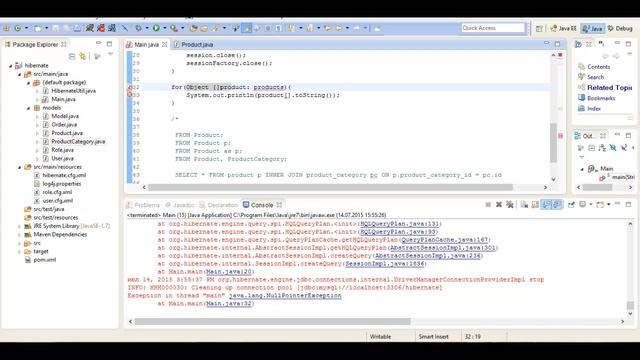
Task: Click the Pin Console icon
Action: coord(571,204)
